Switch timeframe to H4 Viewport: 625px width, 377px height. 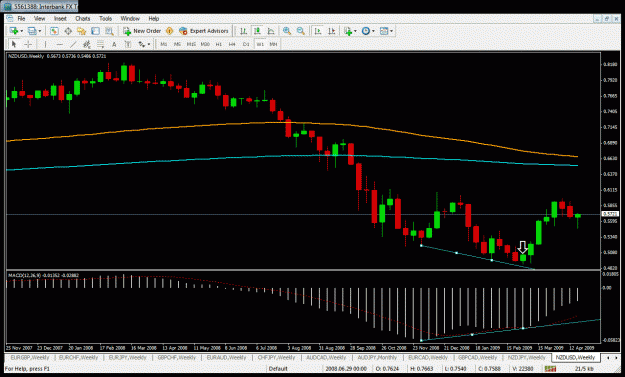pyautogui.click(x=232, y=44)
